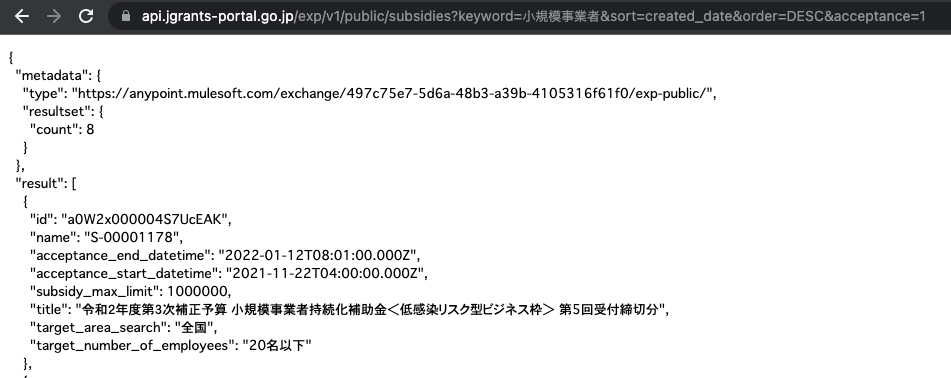Click the "metadata" key in JSON
Viewport: 951px width, 378px height.
[x=53, y=76]
